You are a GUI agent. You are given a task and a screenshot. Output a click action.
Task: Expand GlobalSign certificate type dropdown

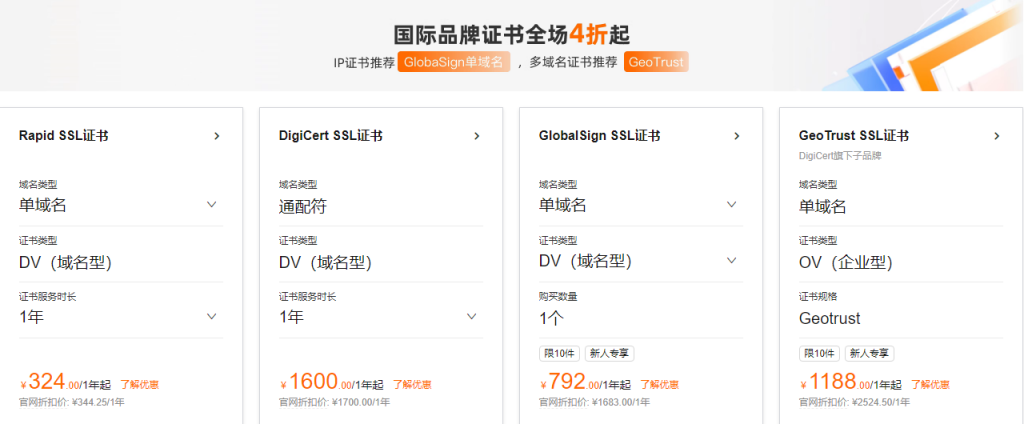(x=731, y=261)
